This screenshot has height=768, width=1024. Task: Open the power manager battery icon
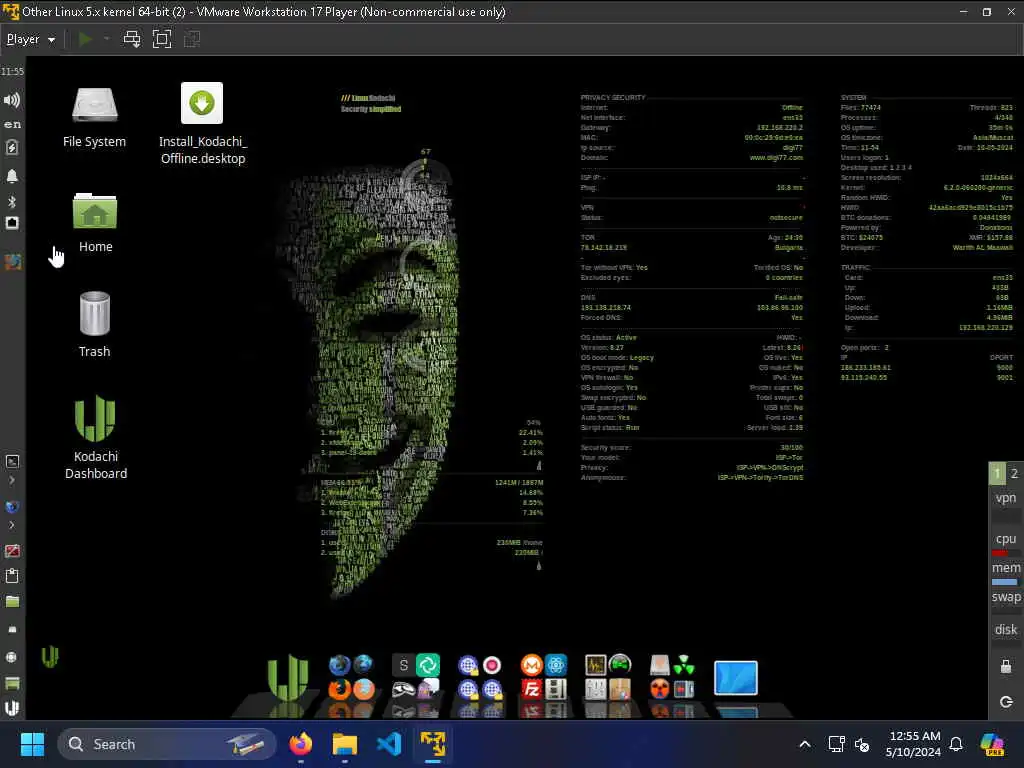click(x=12, y=148)
